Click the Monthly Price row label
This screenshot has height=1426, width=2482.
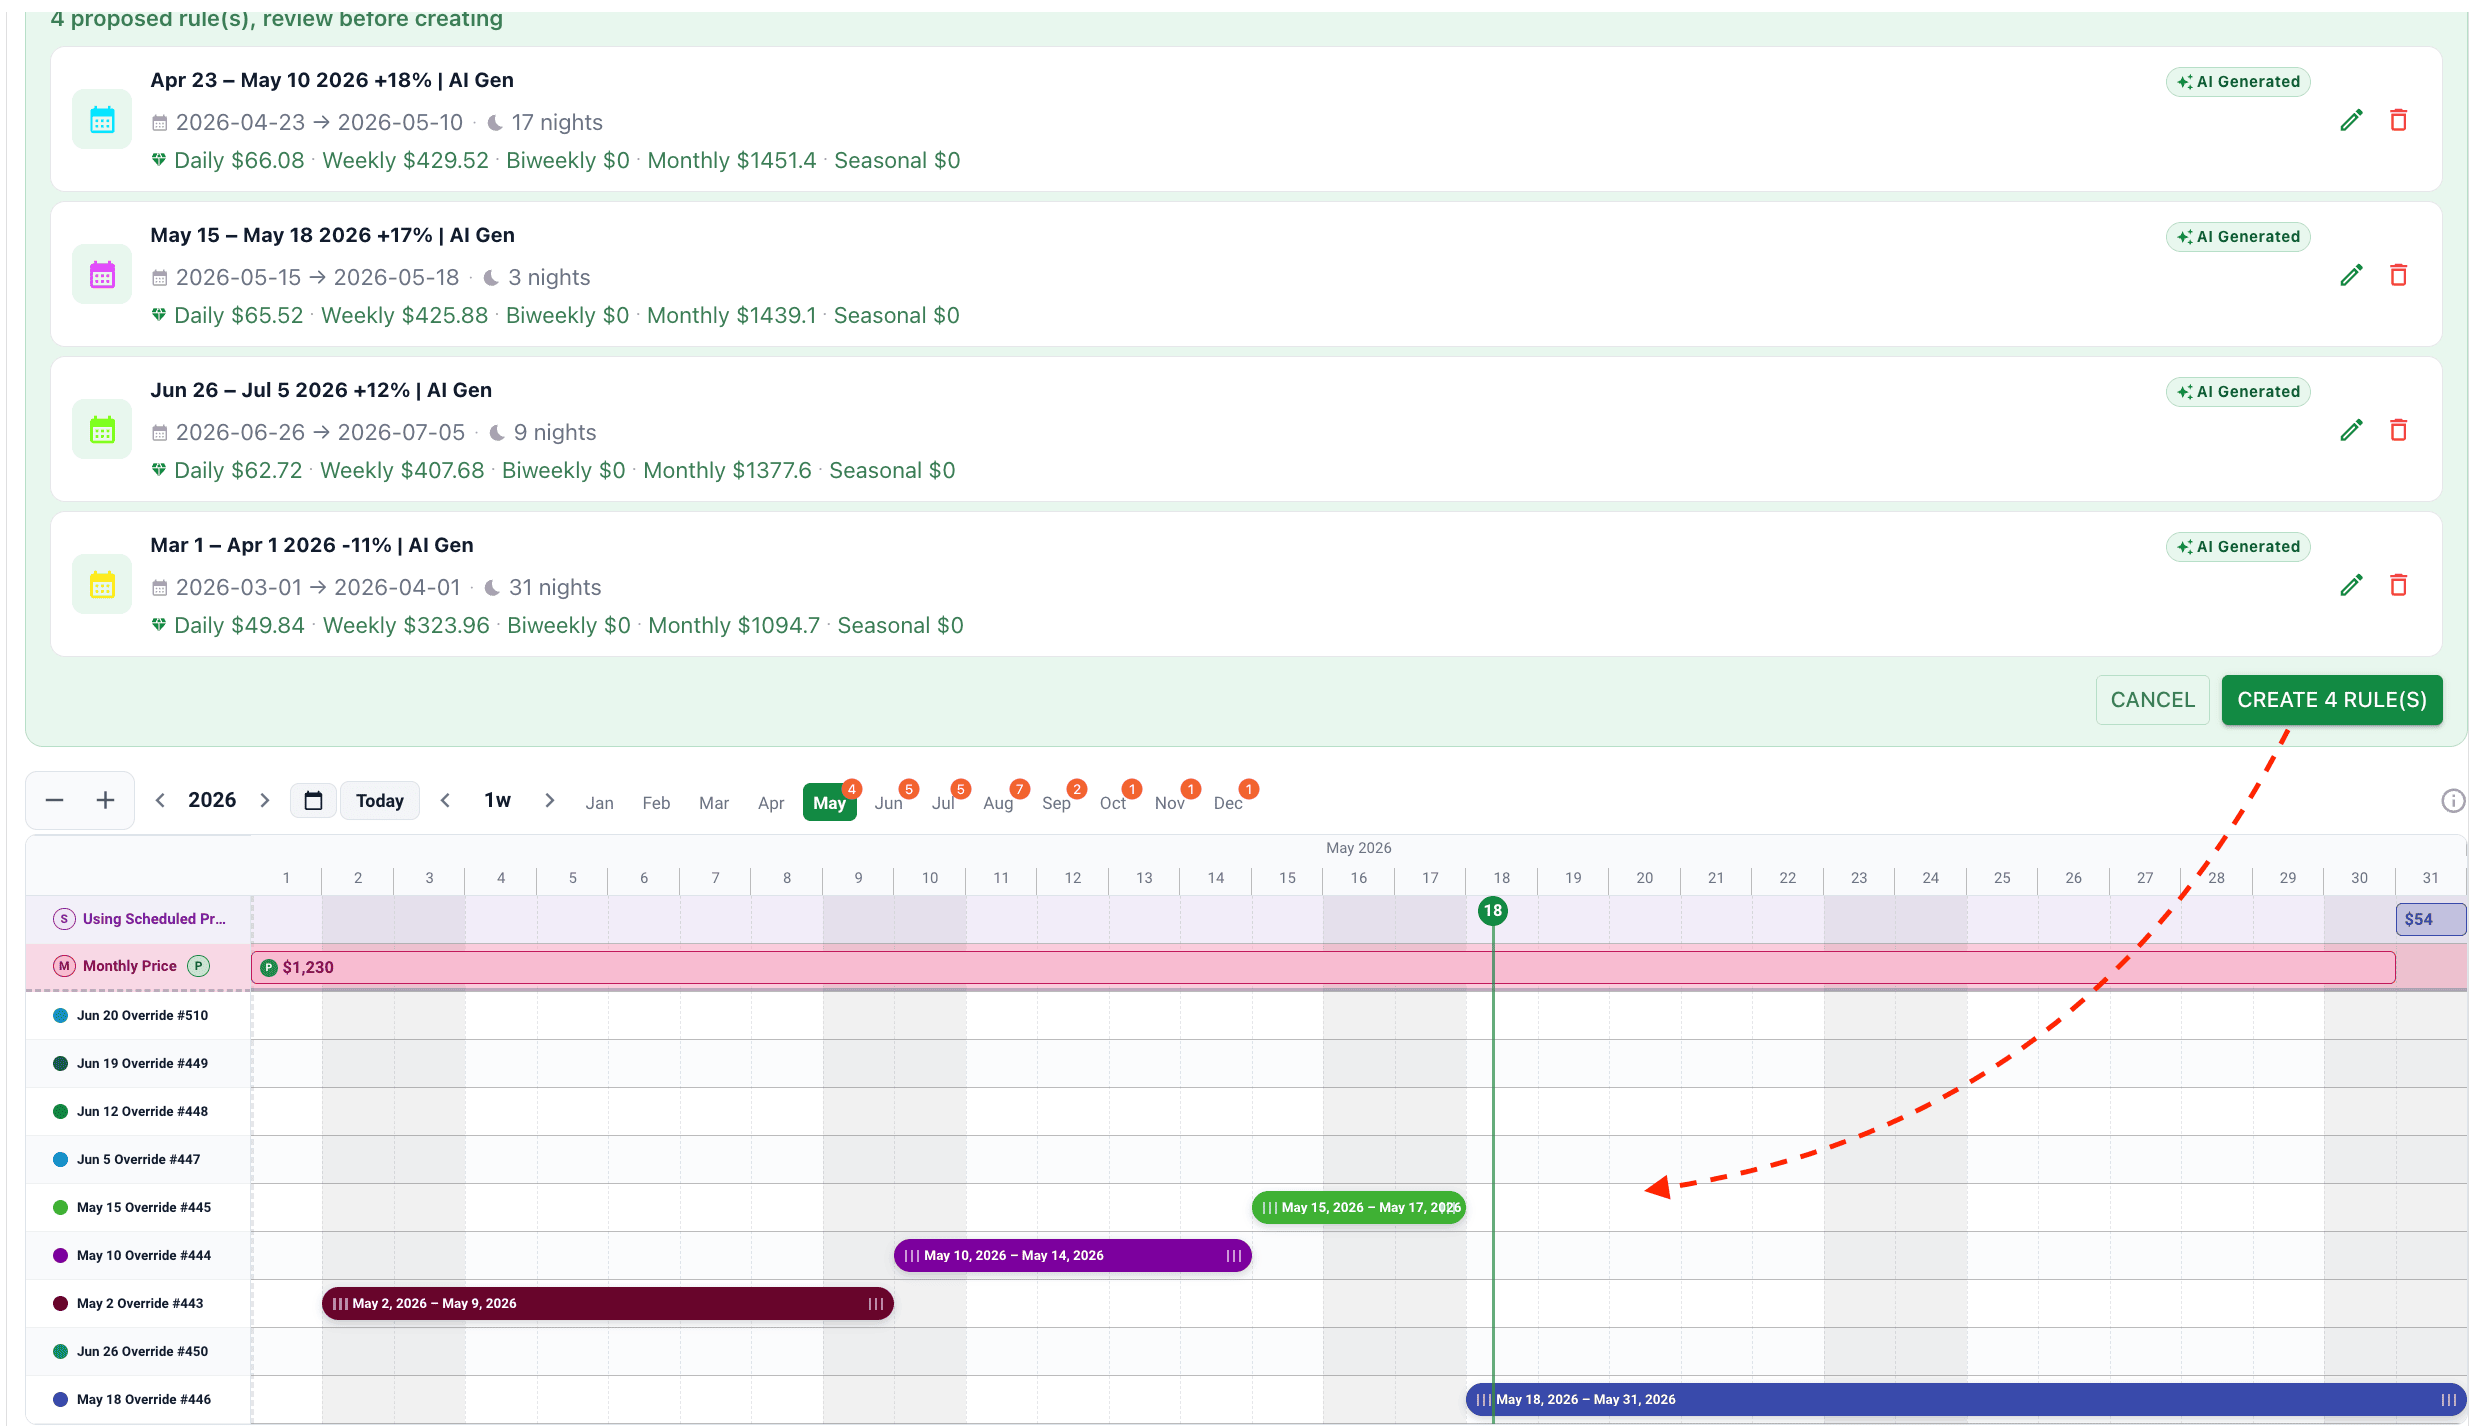coord(130,966)
